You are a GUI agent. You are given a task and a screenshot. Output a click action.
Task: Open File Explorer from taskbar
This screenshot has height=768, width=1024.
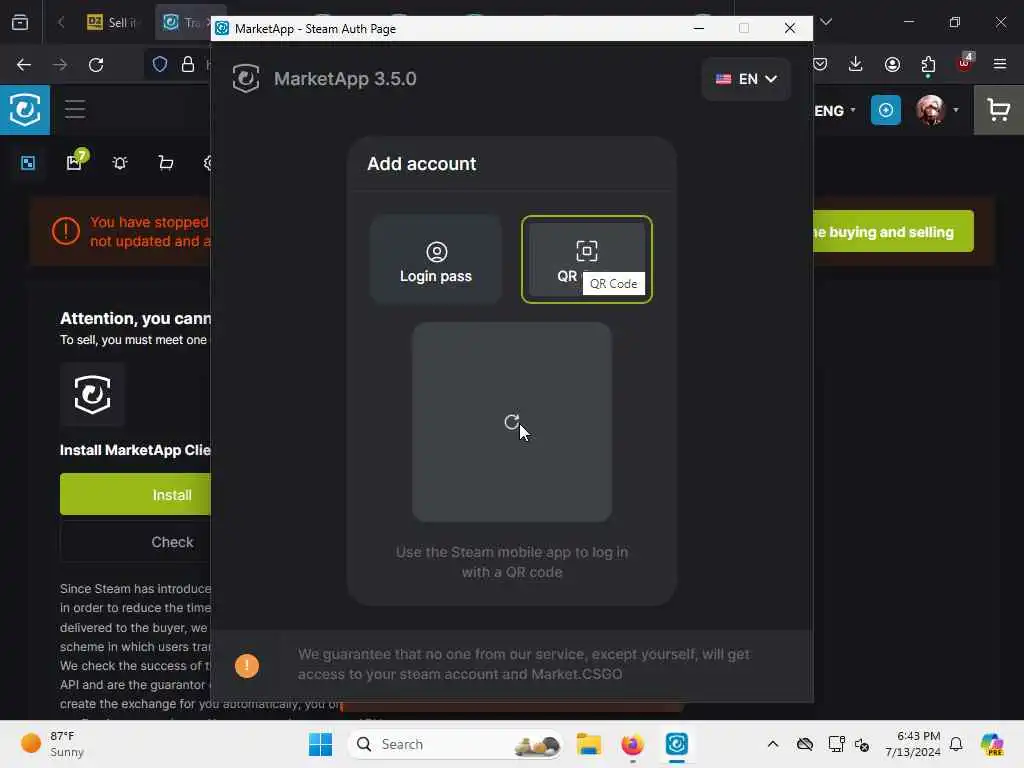(588, 744)
